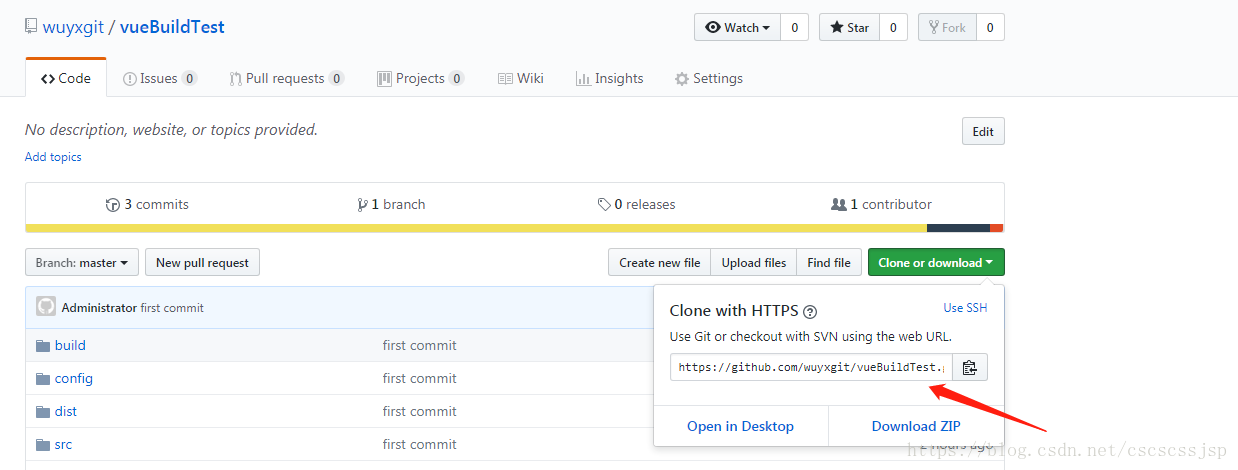Copy the clone URL to clipboard
This screenshot has height=470, width=1238.
[x=969, y=367]
